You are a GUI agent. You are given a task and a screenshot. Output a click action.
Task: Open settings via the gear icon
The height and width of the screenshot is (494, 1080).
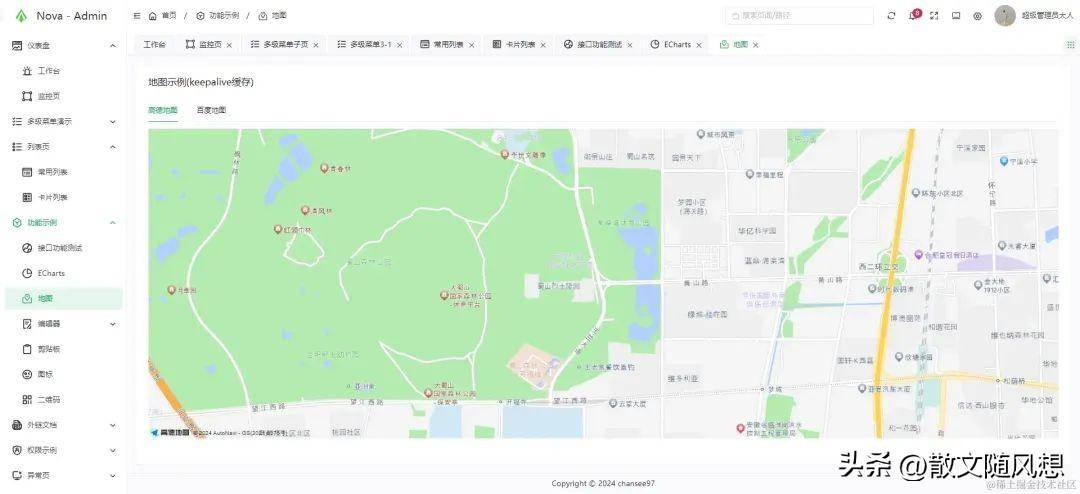[x=977, y=15]
